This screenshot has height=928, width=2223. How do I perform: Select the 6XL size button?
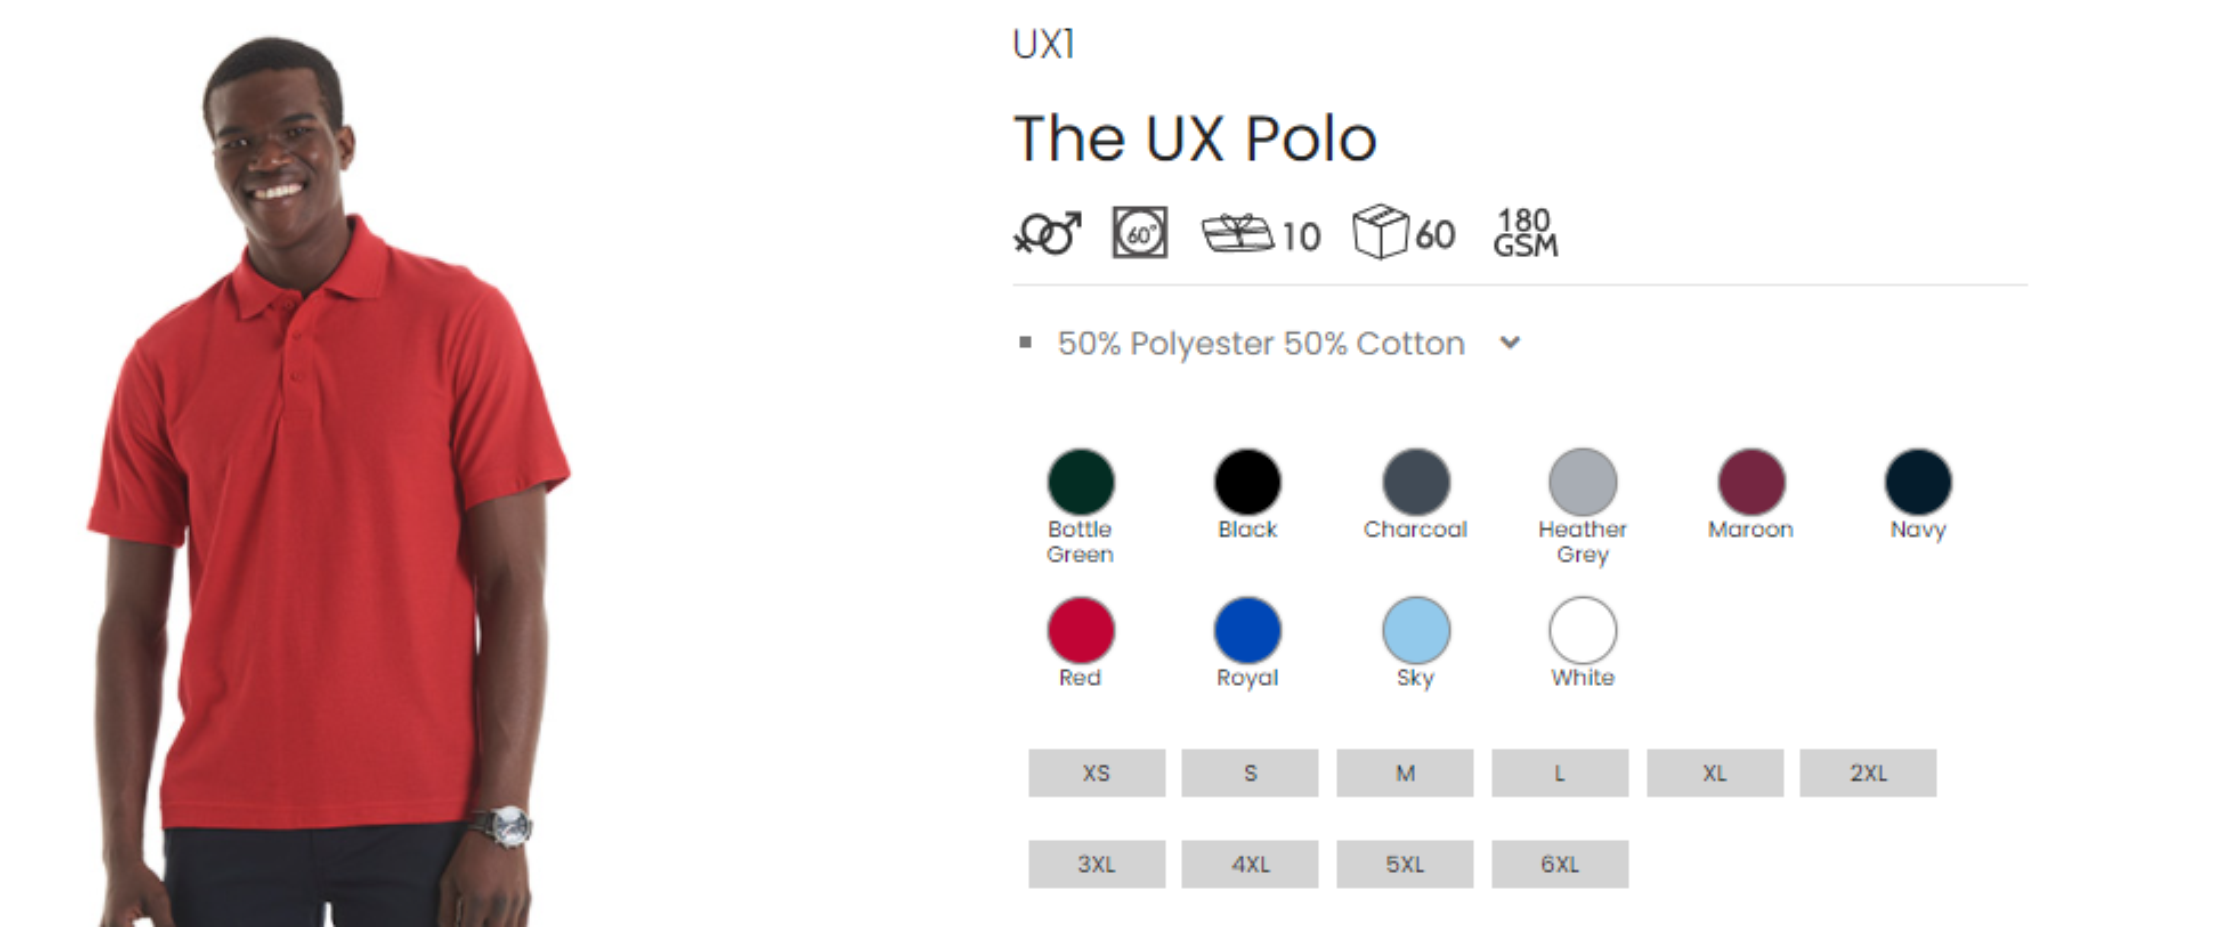[x=1560, y=864]
